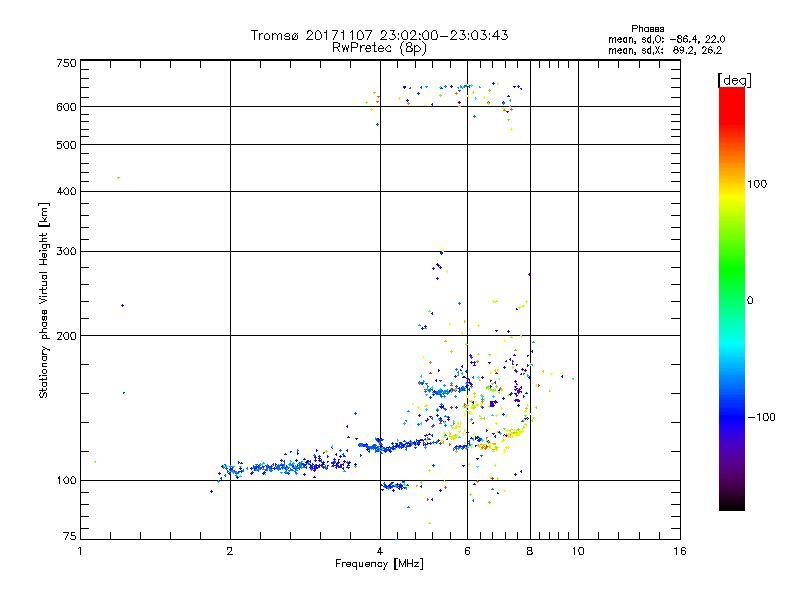Click the "Frequency [MHz]" axis label
The width and height of the screenshot is (800, 600).
pyautogui.click(x=379, y=564)
